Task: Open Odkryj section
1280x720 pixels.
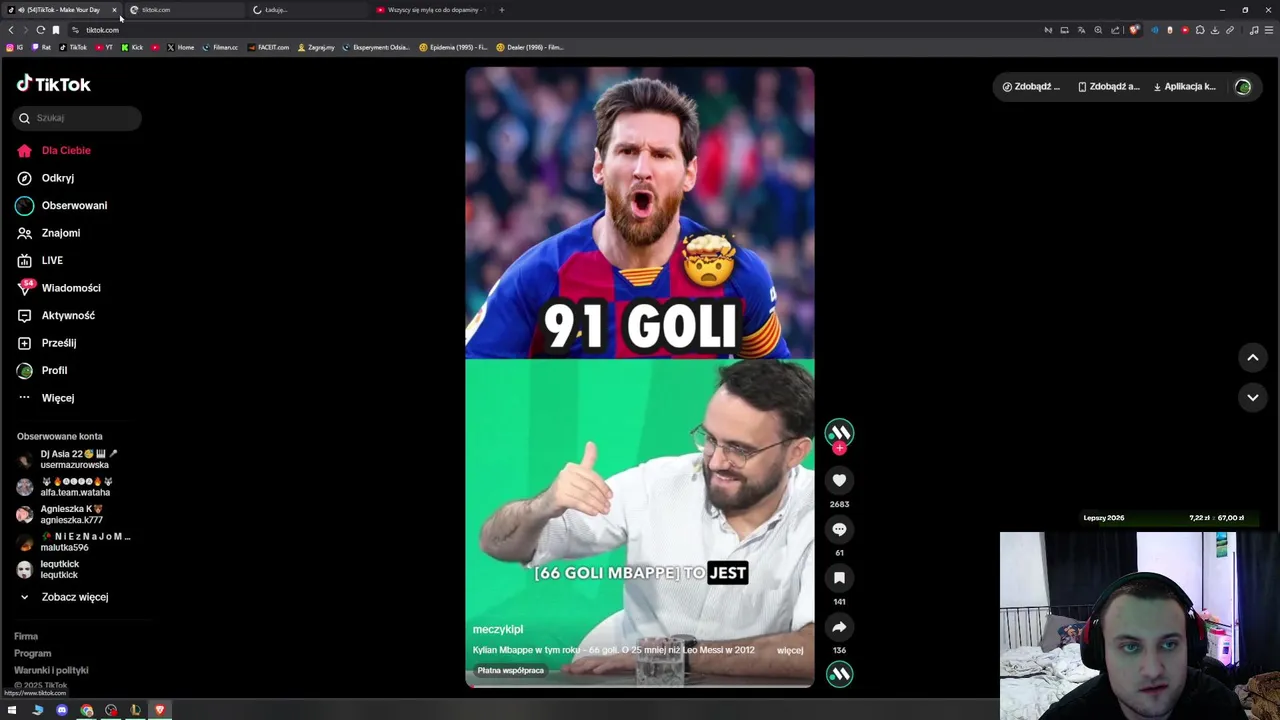Action: point(45,178)
